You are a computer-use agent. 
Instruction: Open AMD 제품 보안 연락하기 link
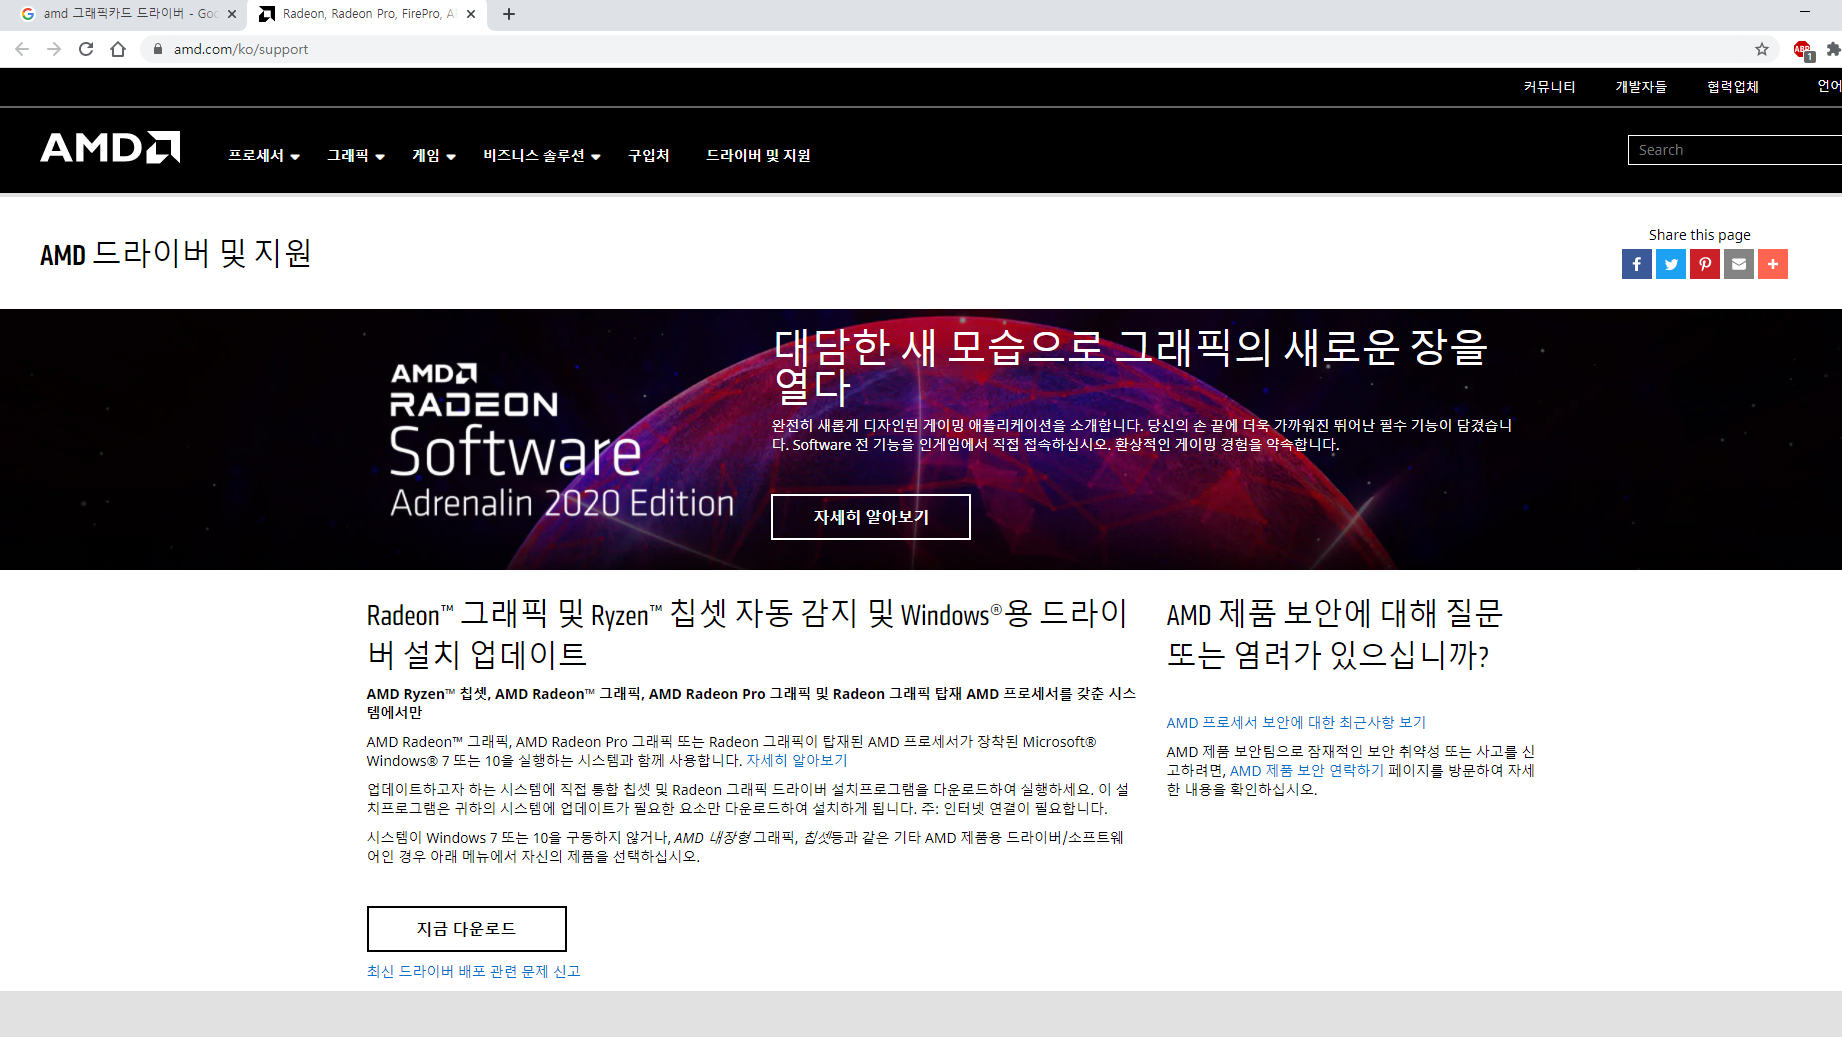pos(1307,770)
